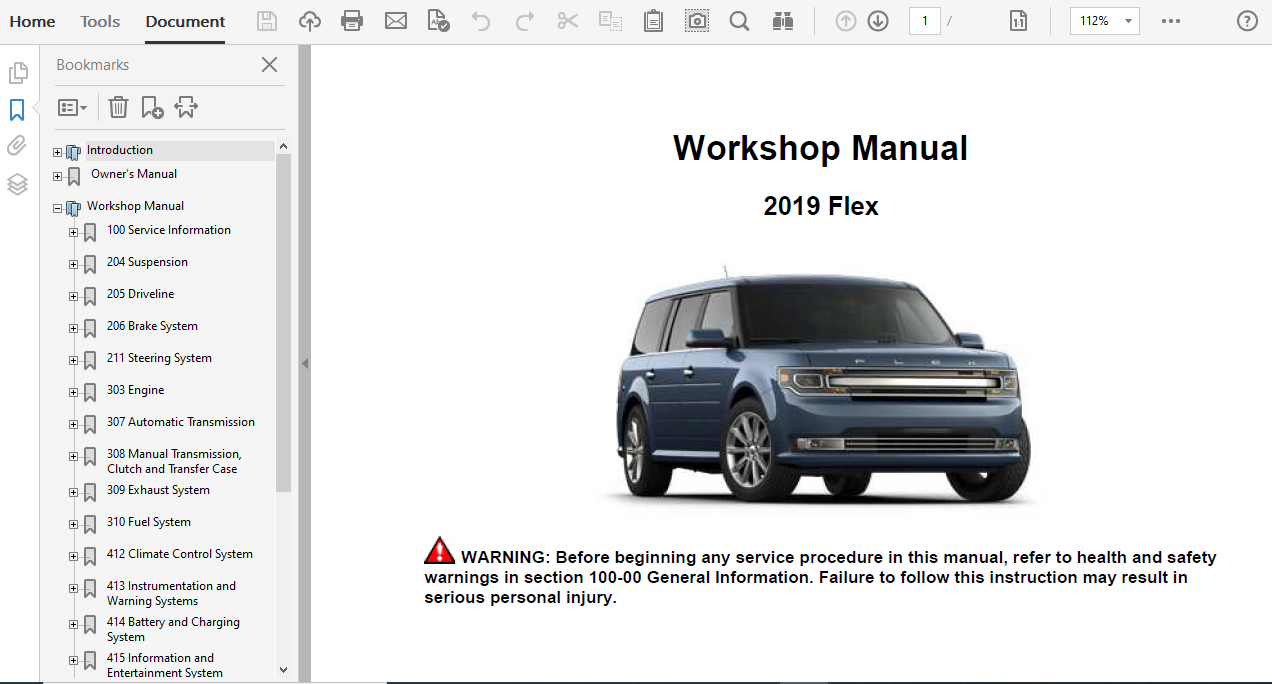This screenshot has height=684, width=1272.
Task: Click the upload to cloud icon
Action: coord(310,21)
